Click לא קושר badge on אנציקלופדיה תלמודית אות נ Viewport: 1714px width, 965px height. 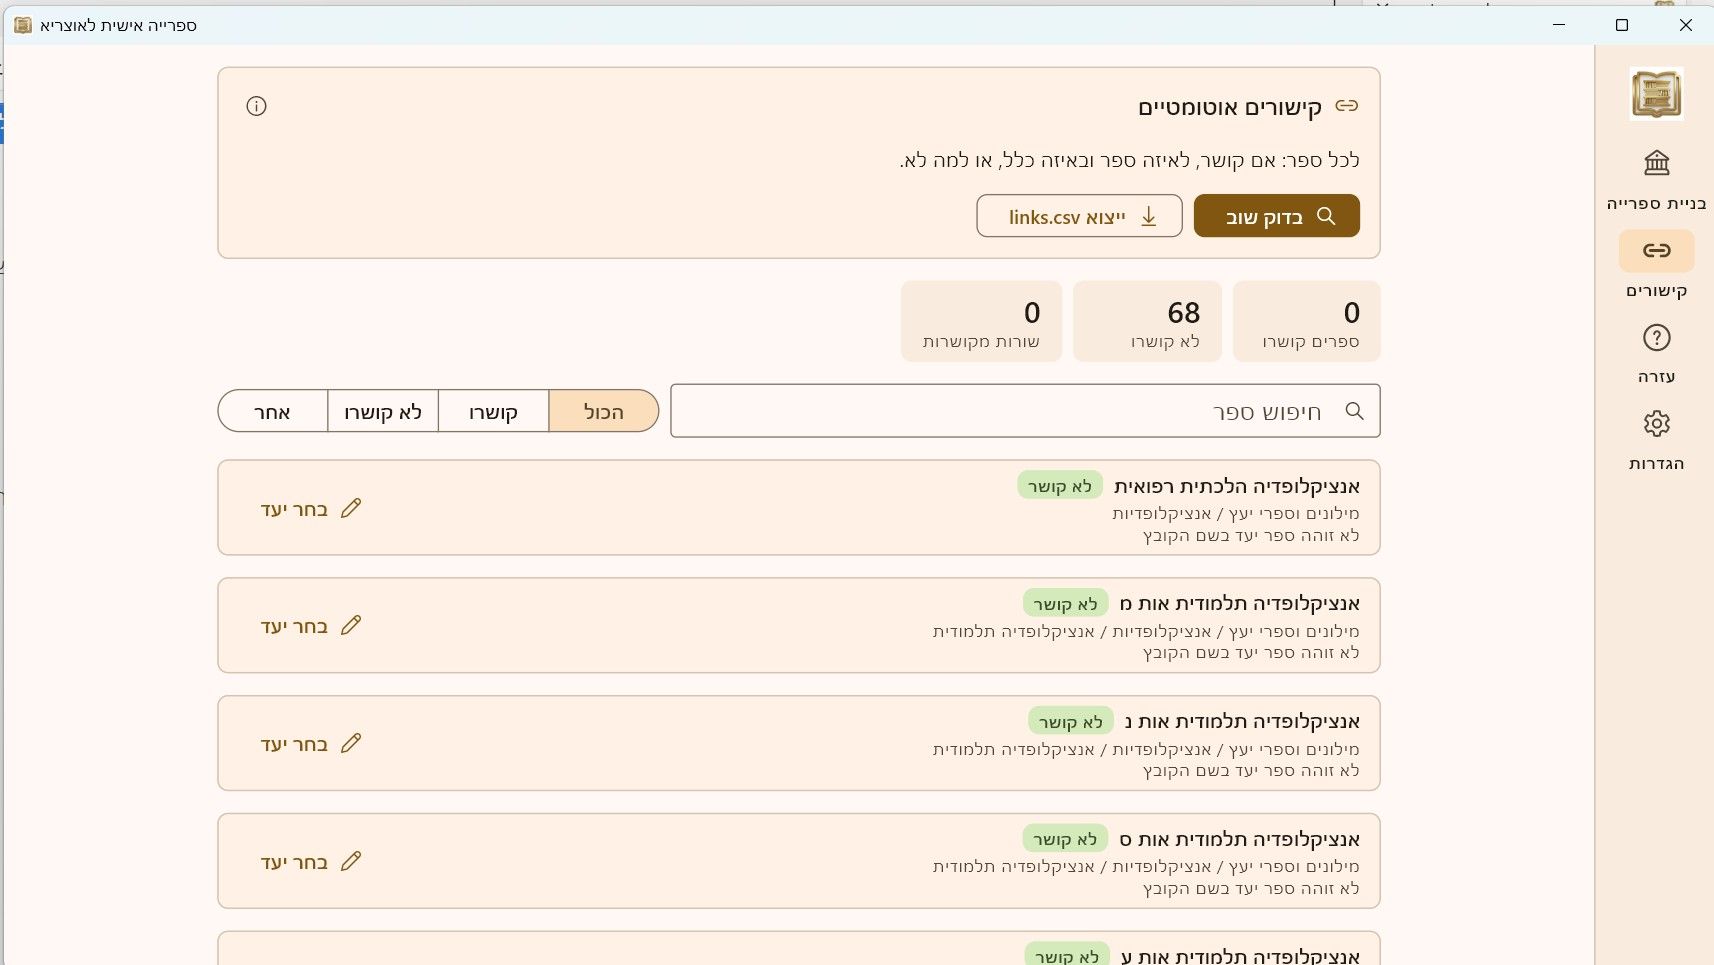[1070, 721]
